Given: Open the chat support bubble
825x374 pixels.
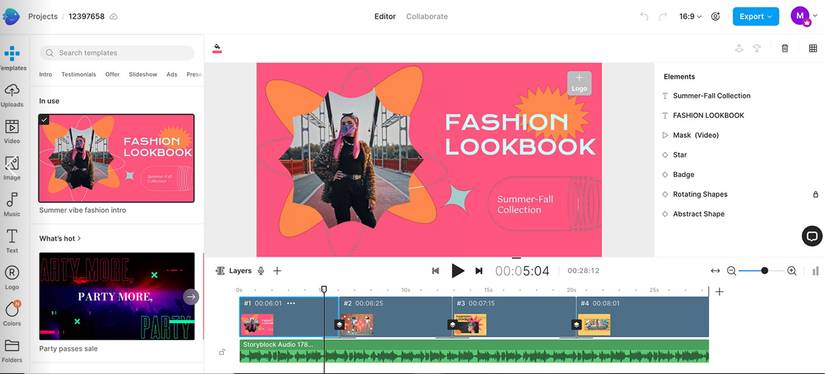Looking at the screenshot, I should (x=812, y=236).
